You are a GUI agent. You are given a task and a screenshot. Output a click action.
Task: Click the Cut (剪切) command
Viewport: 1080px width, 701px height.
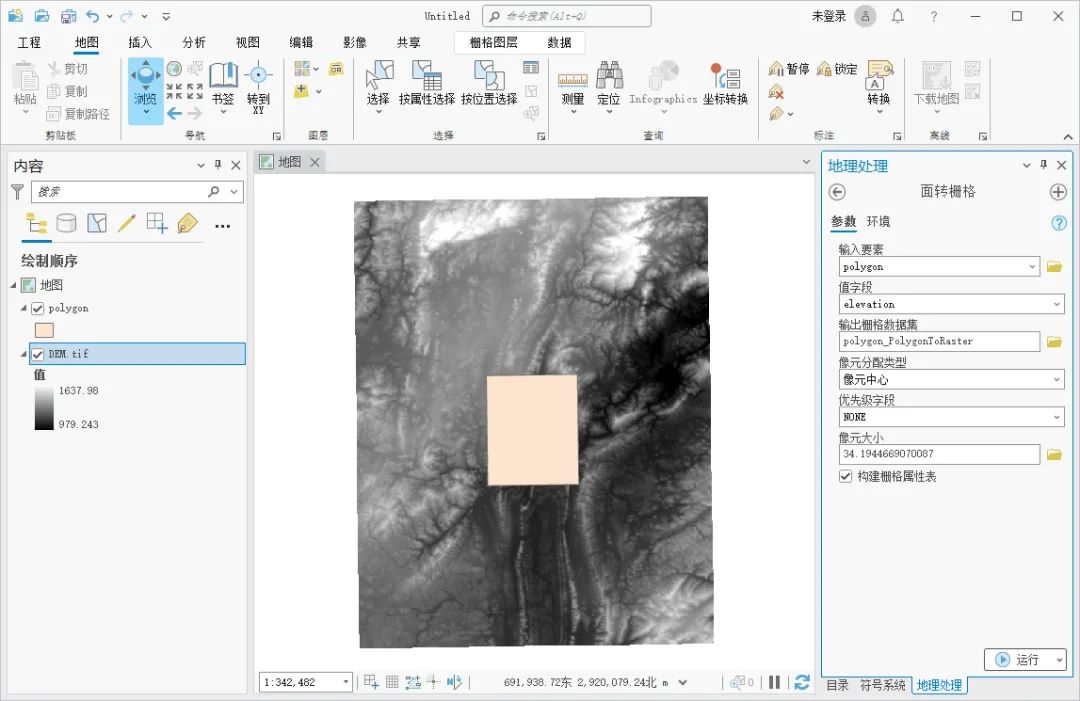(x=68, y=69)
